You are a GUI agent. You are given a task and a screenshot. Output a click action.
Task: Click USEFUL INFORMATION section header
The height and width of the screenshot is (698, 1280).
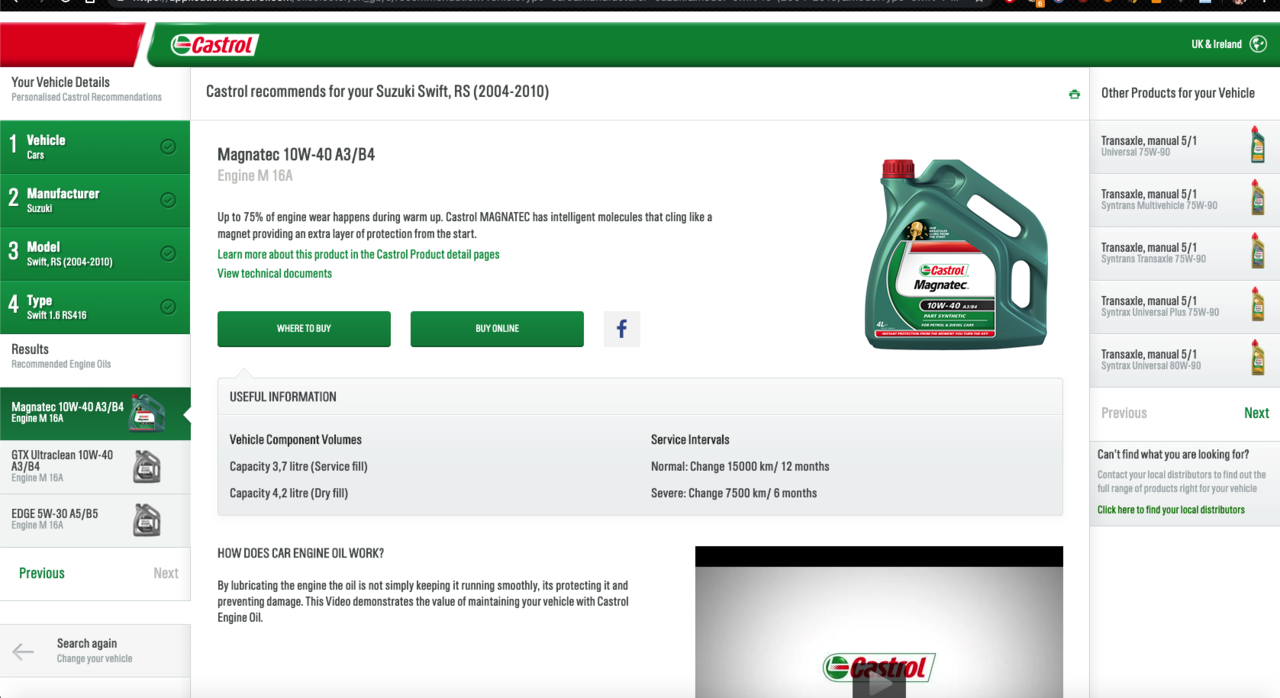point(283,397)
